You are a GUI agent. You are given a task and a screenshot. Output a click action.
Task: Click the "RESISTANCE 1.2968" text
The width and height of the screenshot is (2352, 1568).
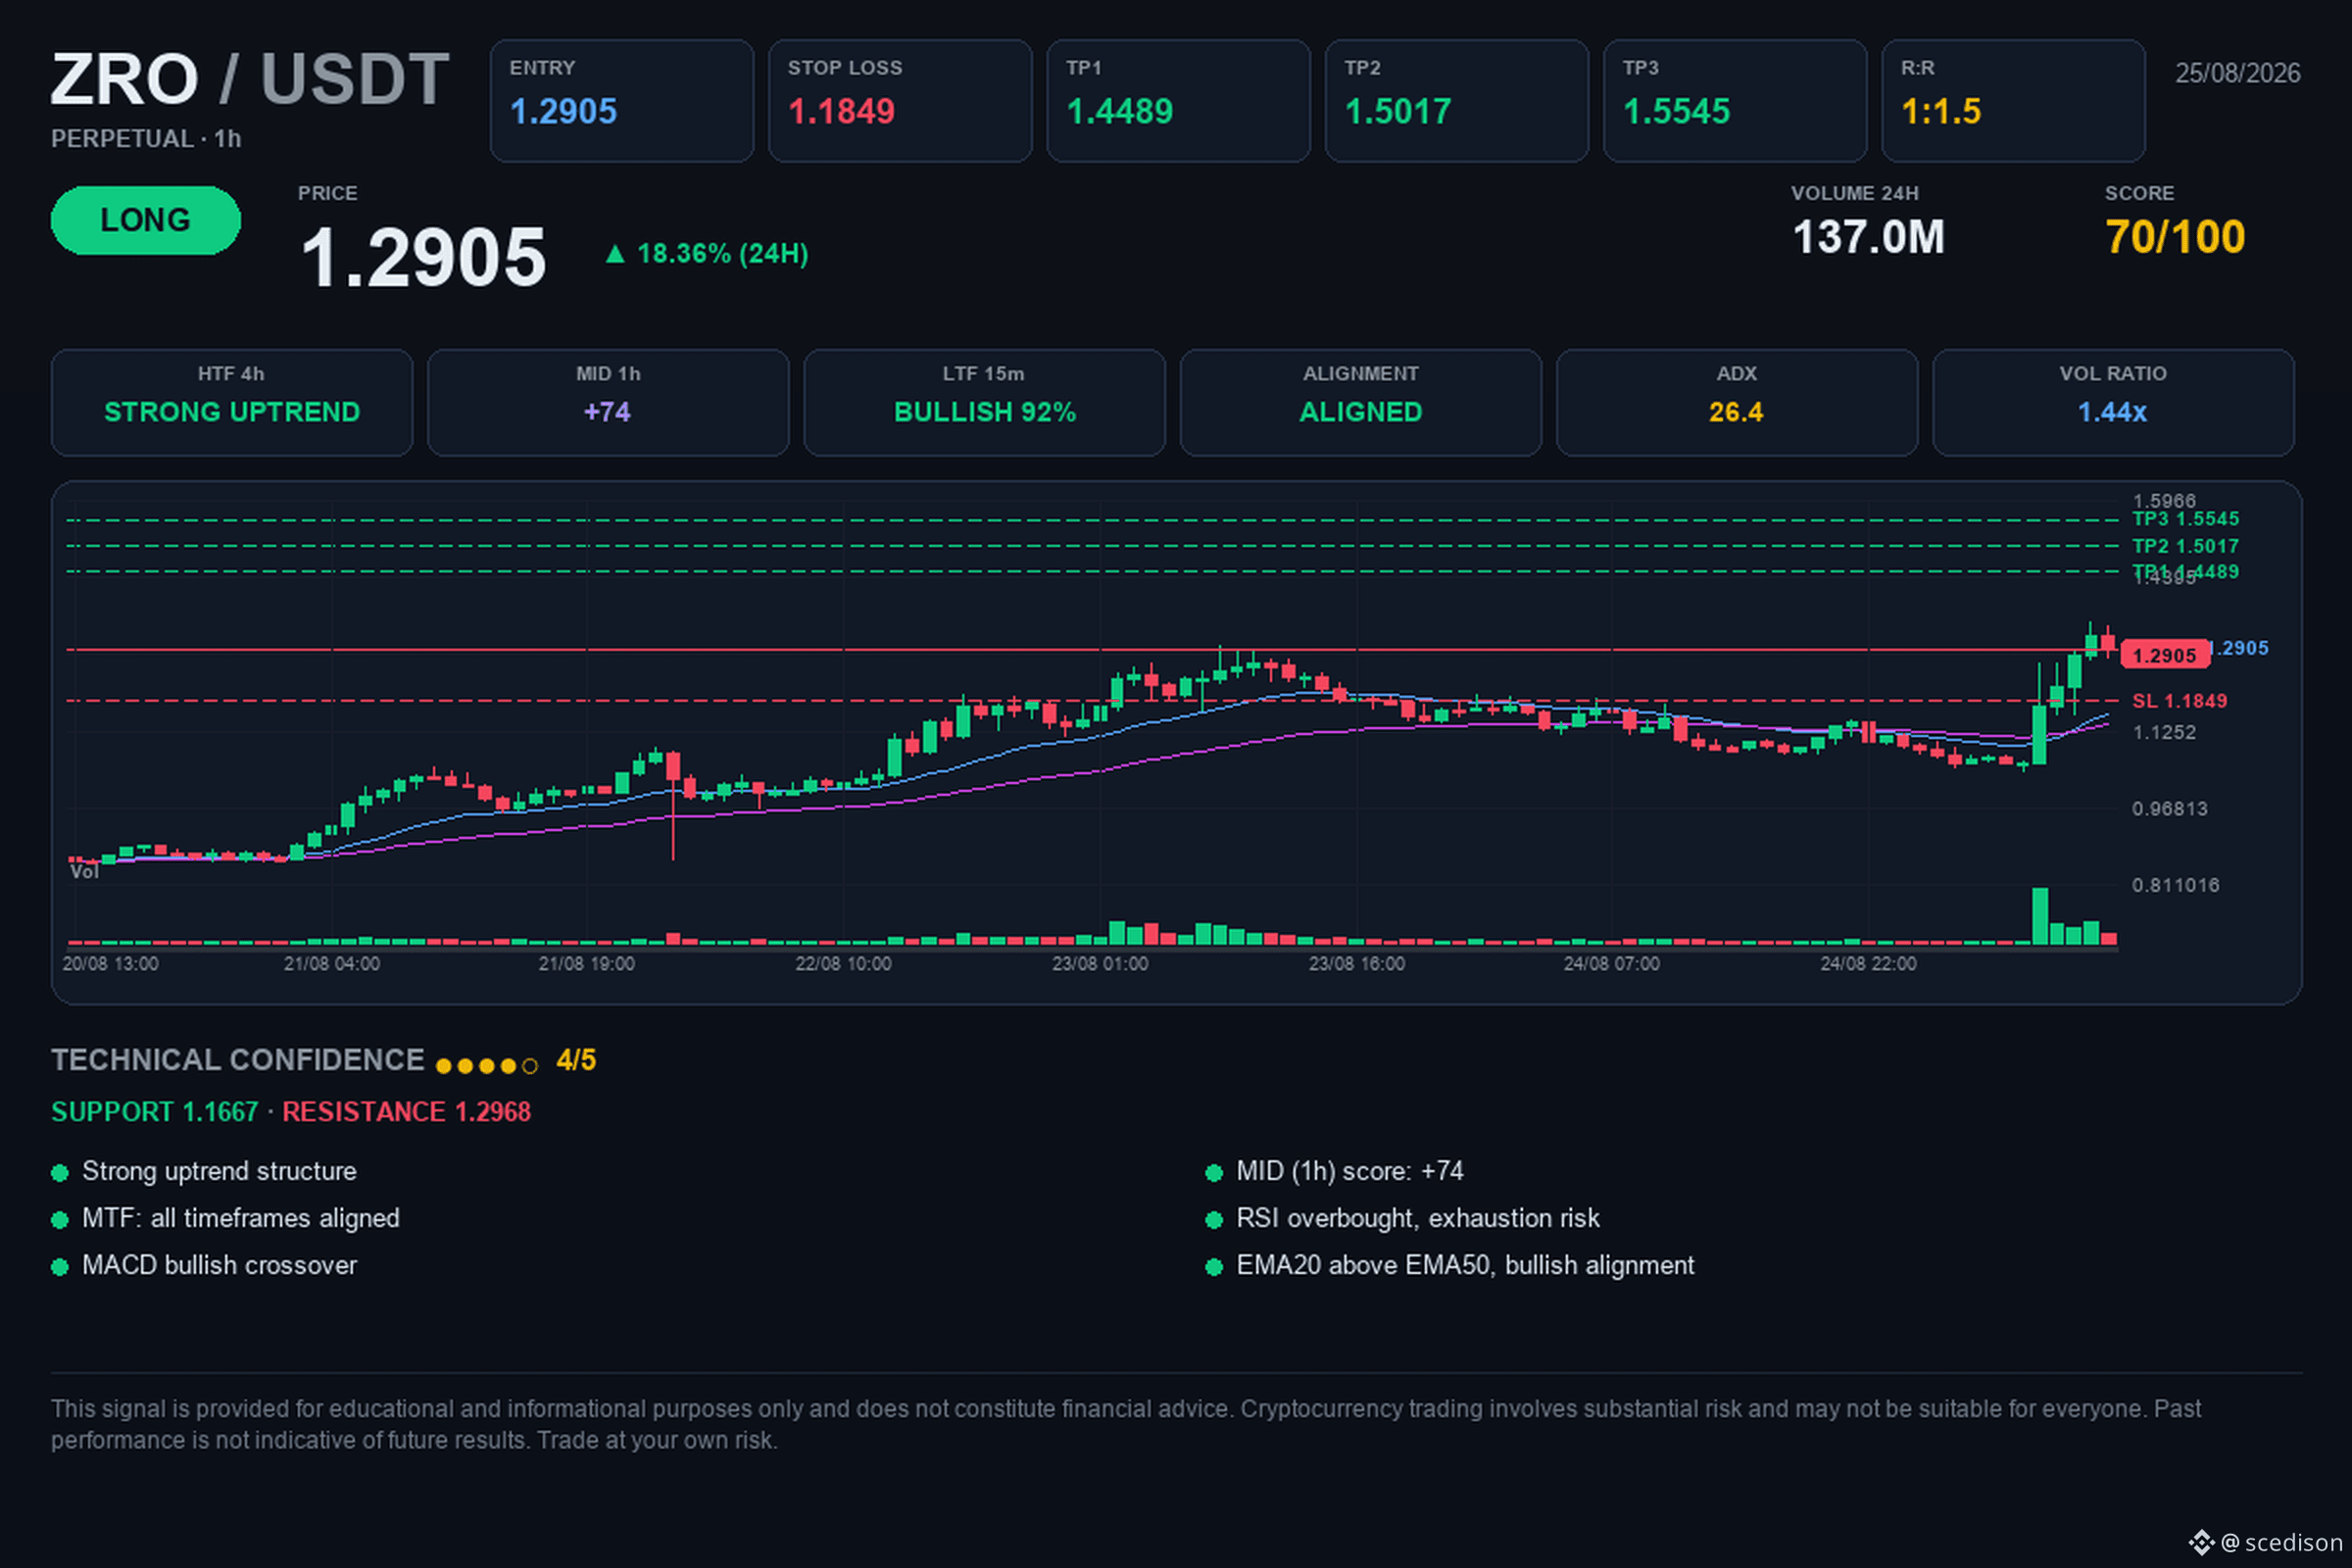[406, 1112]
